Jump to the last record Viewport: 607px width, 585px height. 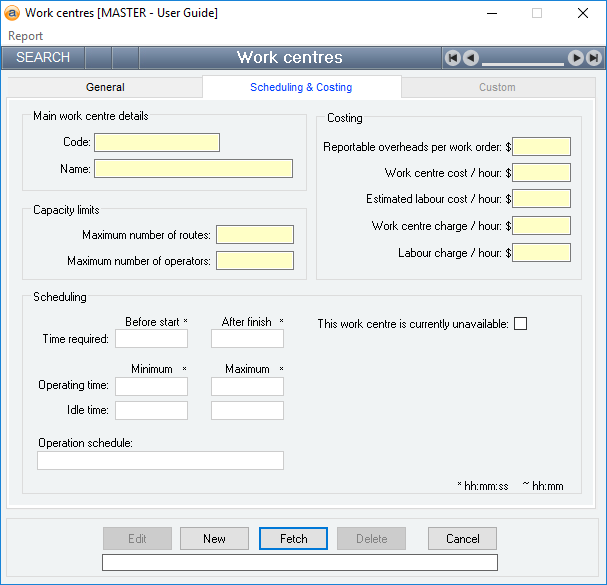(x=594, y=58)
